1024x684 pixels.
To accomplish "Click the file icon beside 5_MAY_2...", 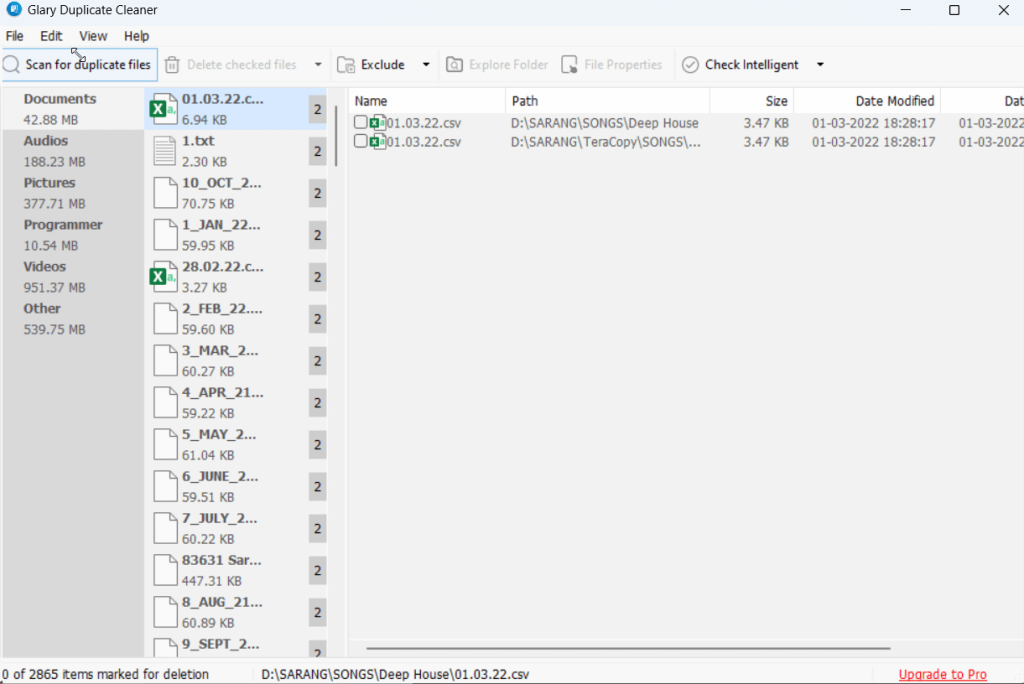I will point(165,444).
